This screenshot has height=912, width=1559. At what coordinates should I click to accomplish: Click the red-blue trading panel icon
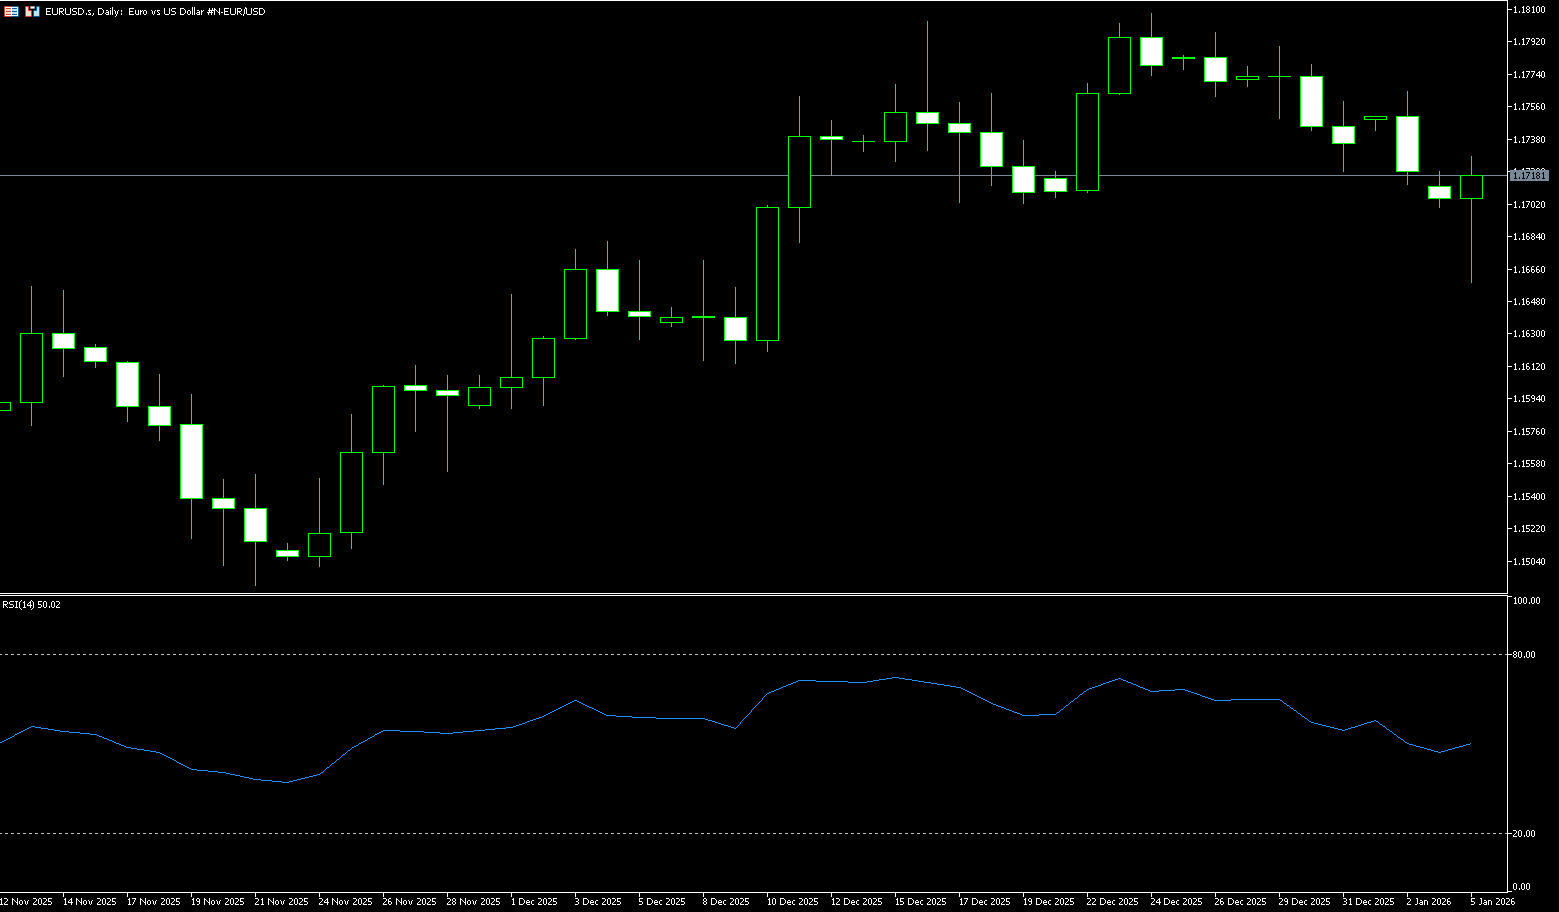tap(32, 11)
